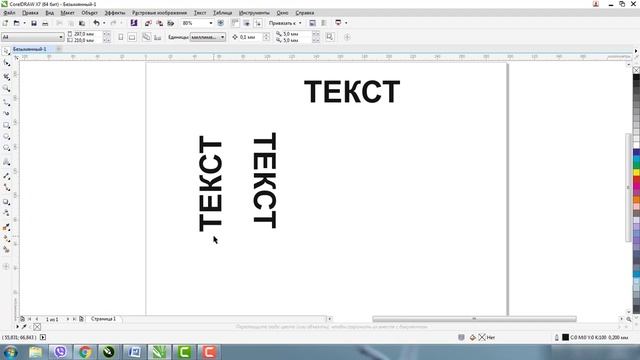Viewport: 640px width, 360px height.
Task: Open Viber from the Windows taskbar
Action: pos(60,352)
